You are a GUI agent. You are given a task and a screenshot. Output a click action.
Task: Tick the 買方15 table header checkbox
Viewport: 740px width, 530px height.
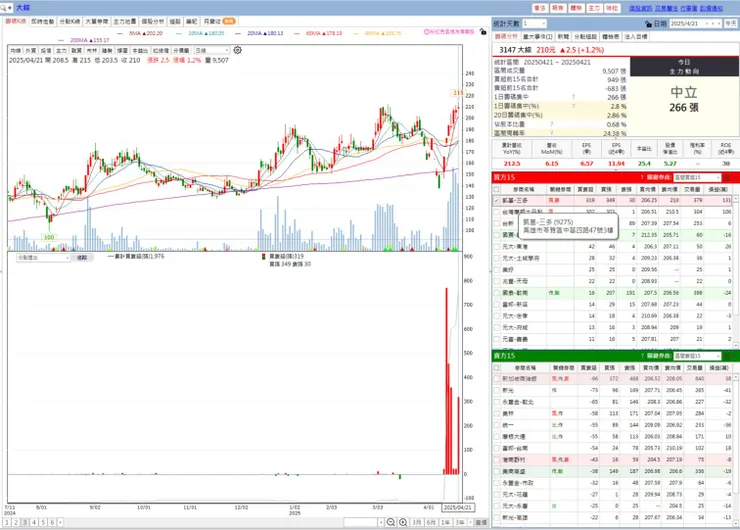point(496,189)
